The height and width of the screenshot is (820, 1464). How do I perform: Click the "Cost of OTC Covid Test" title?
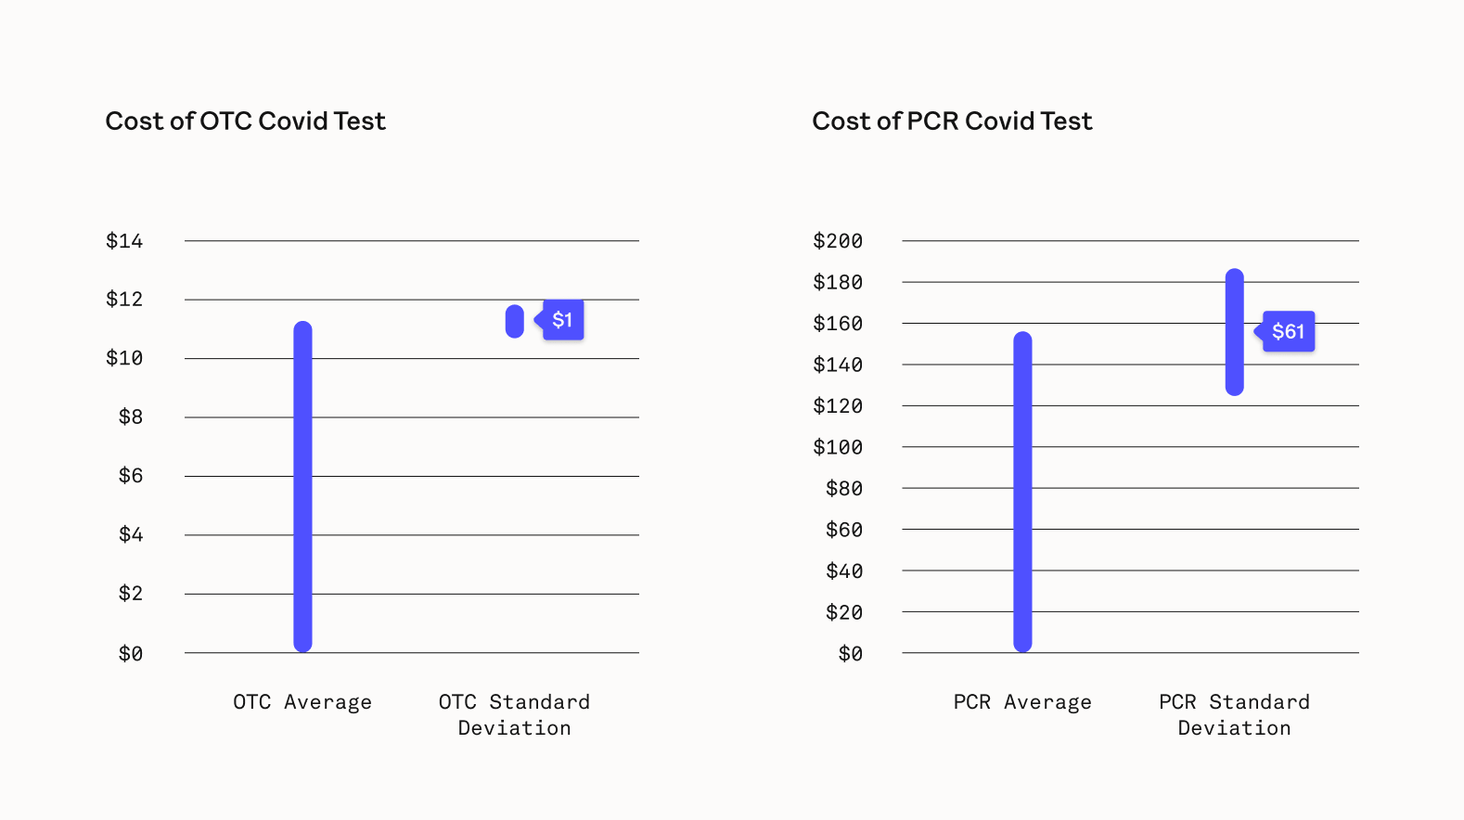[x=245, y=121]
